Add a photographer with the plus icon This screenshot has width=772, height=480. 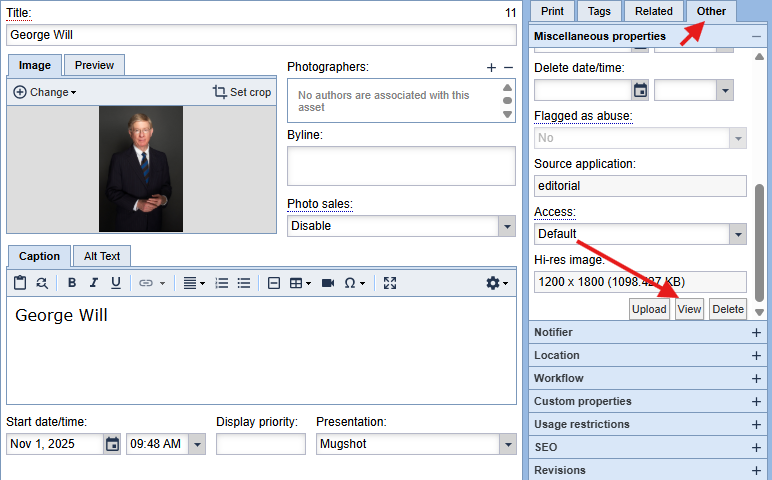pos(491,67)
